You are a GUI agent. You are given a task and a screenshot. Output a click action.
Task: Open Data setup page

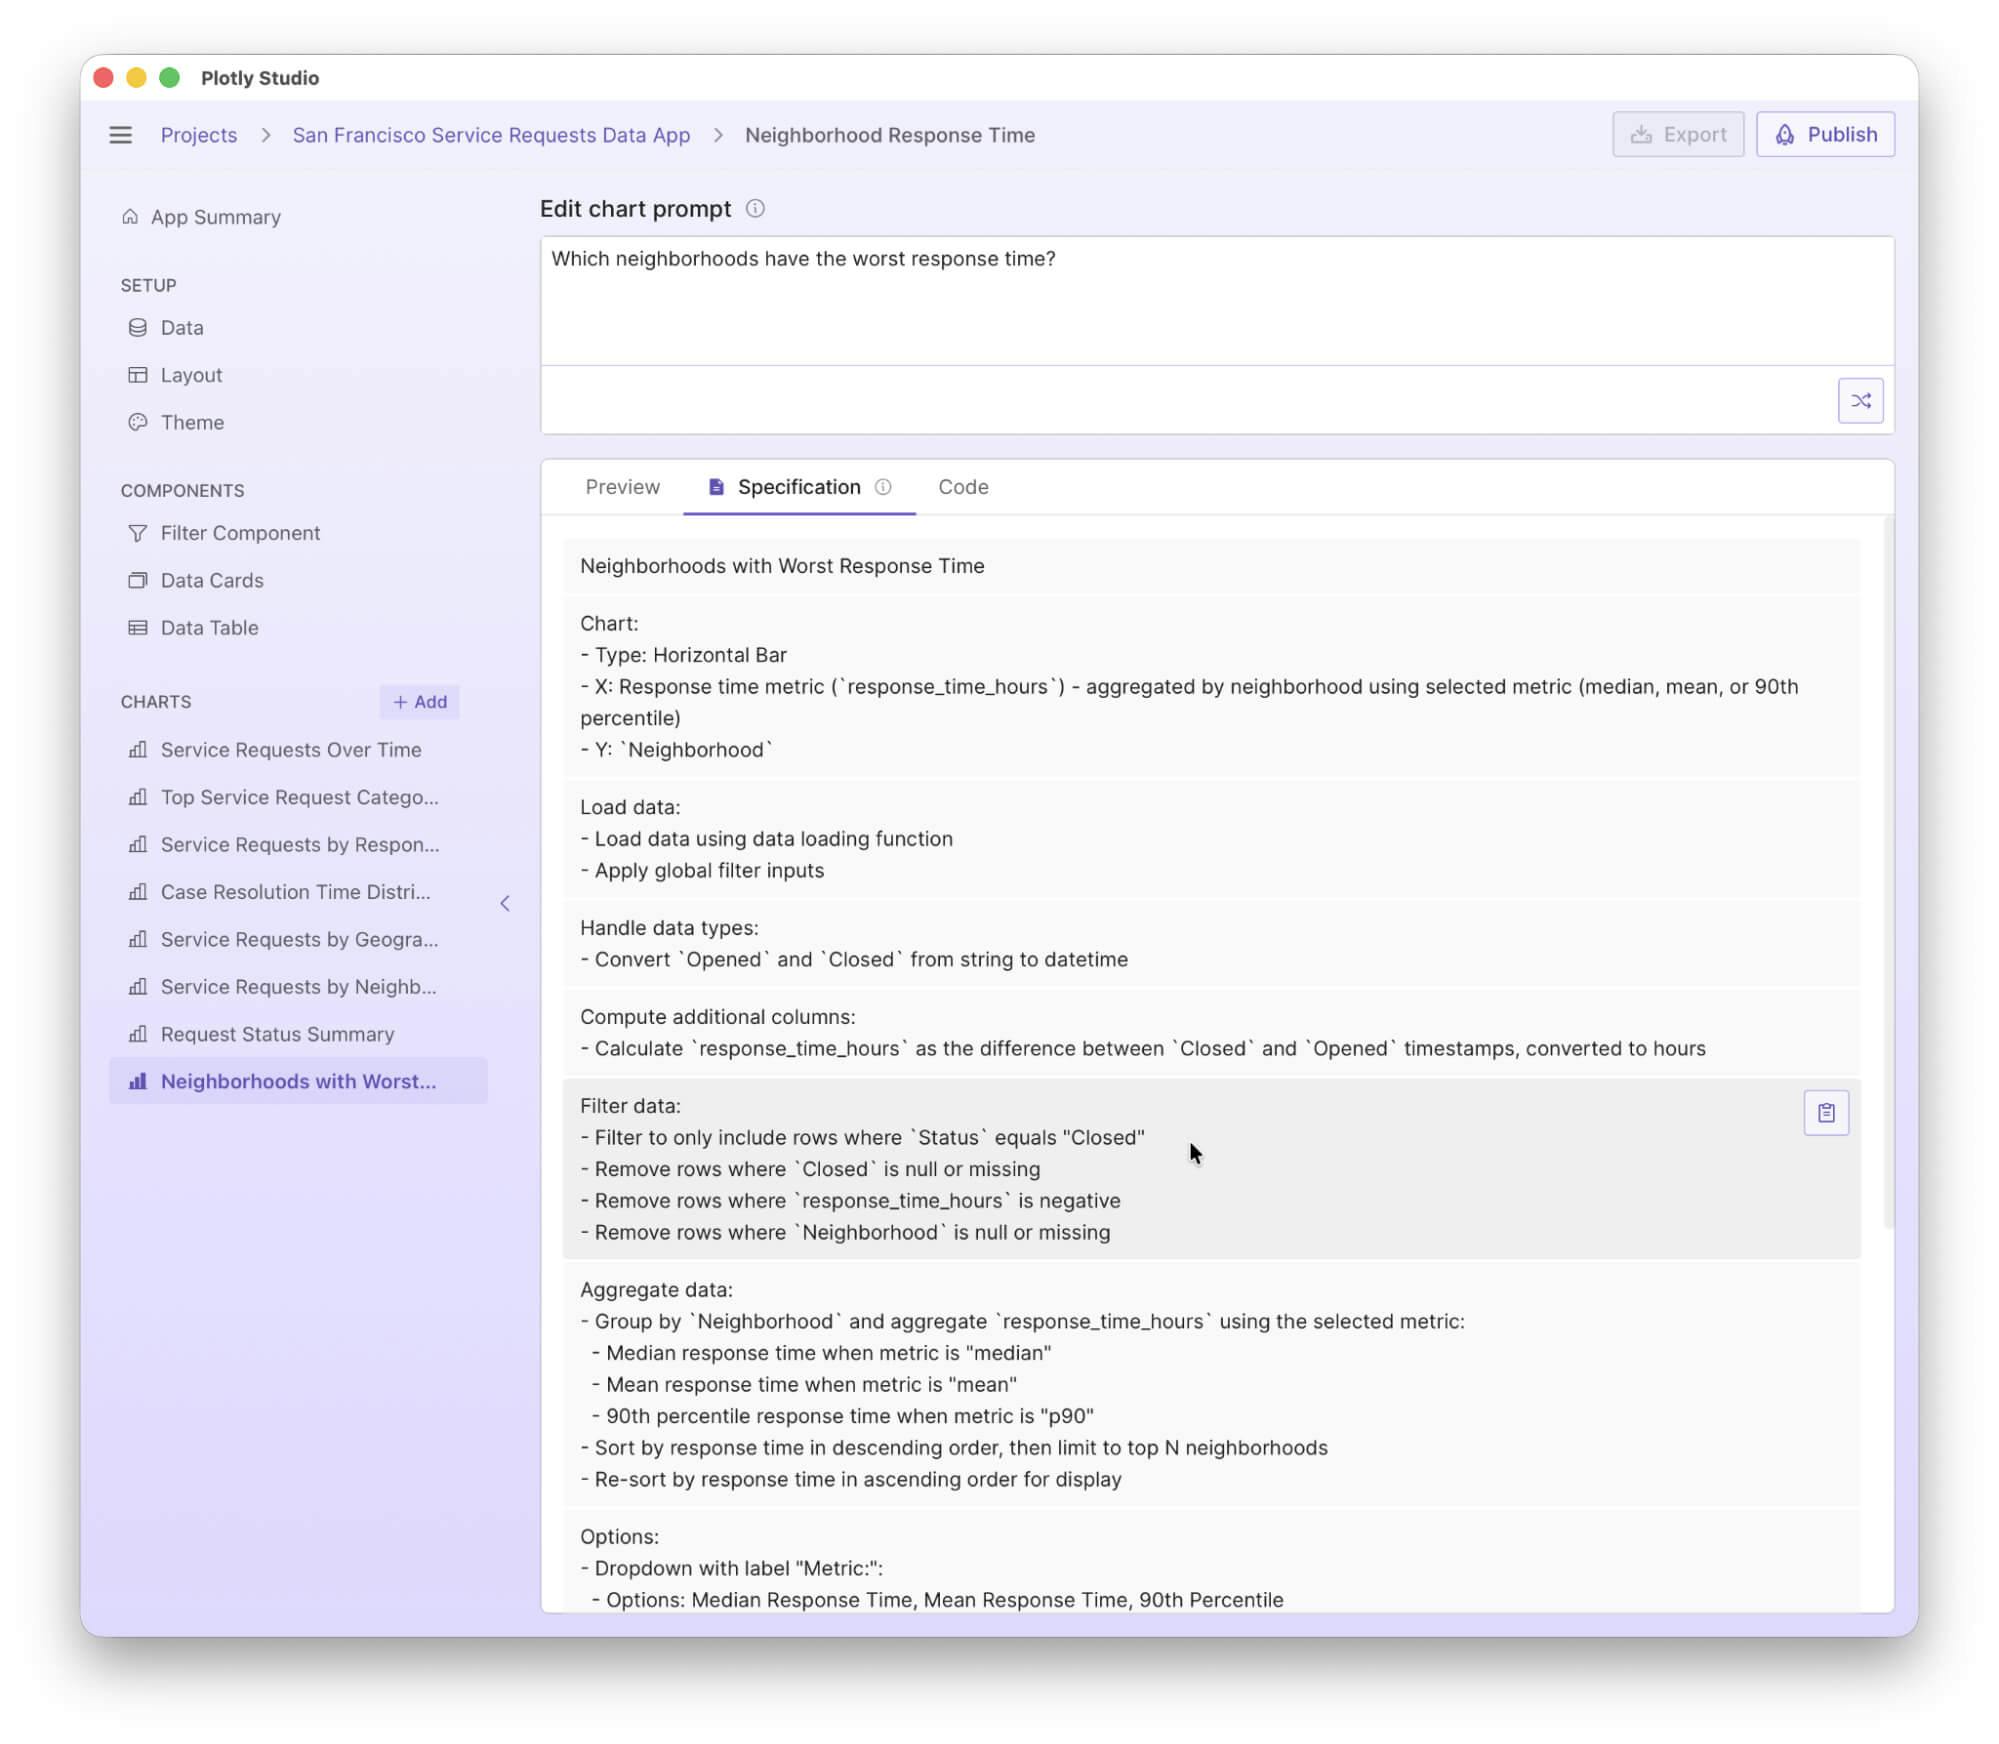[x=181, y=327]
